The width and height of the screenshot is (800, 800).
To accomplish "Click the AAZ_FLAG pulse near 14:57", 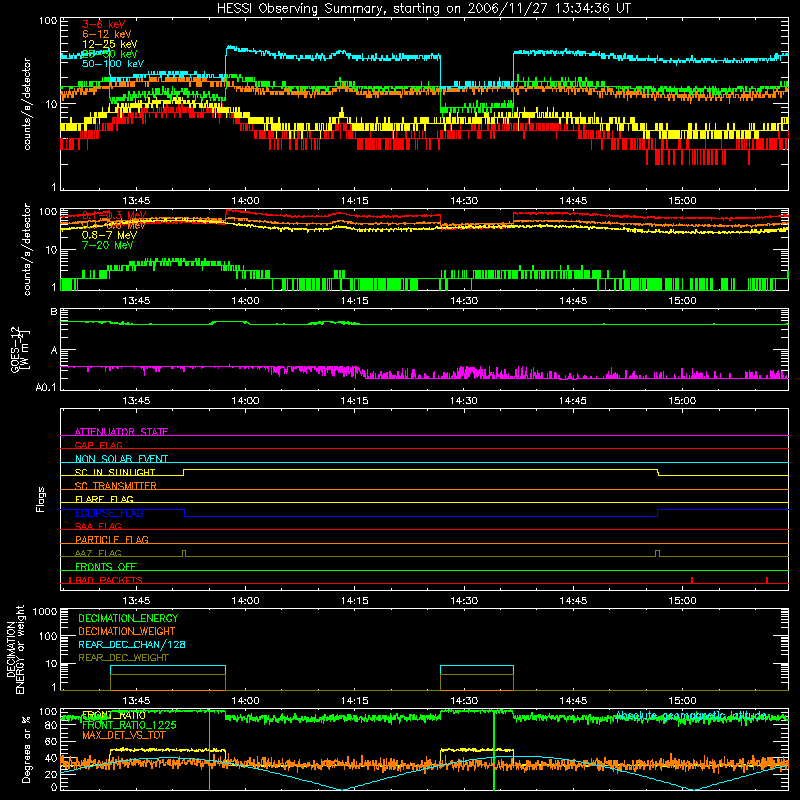I will (657, 554).
